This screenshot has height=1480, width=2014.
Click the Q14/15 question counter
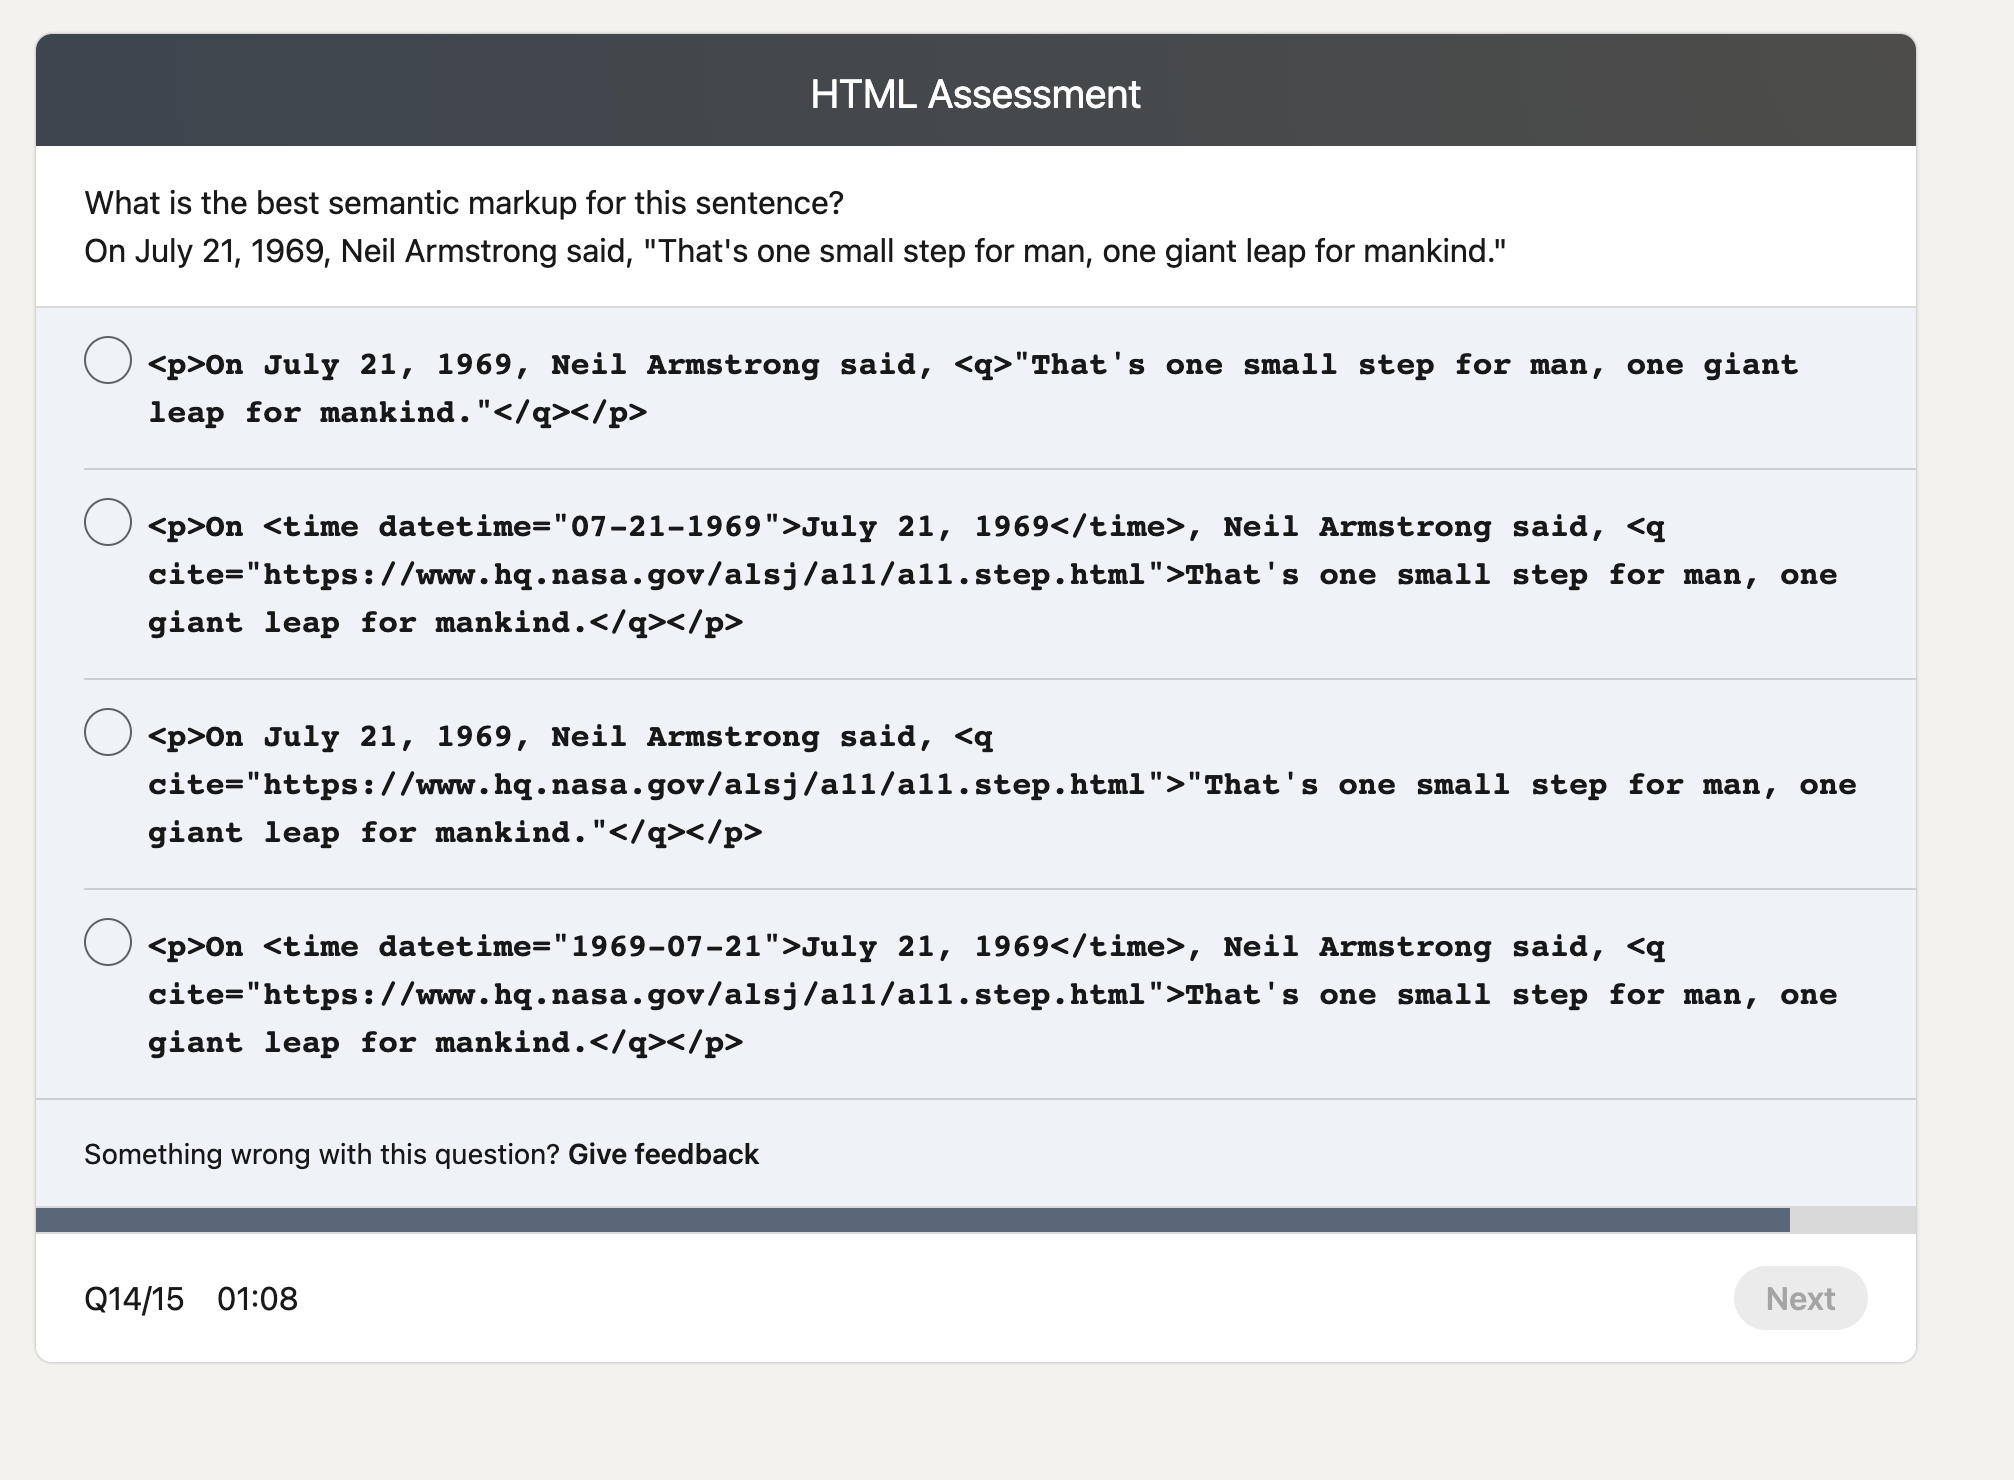132,1297
